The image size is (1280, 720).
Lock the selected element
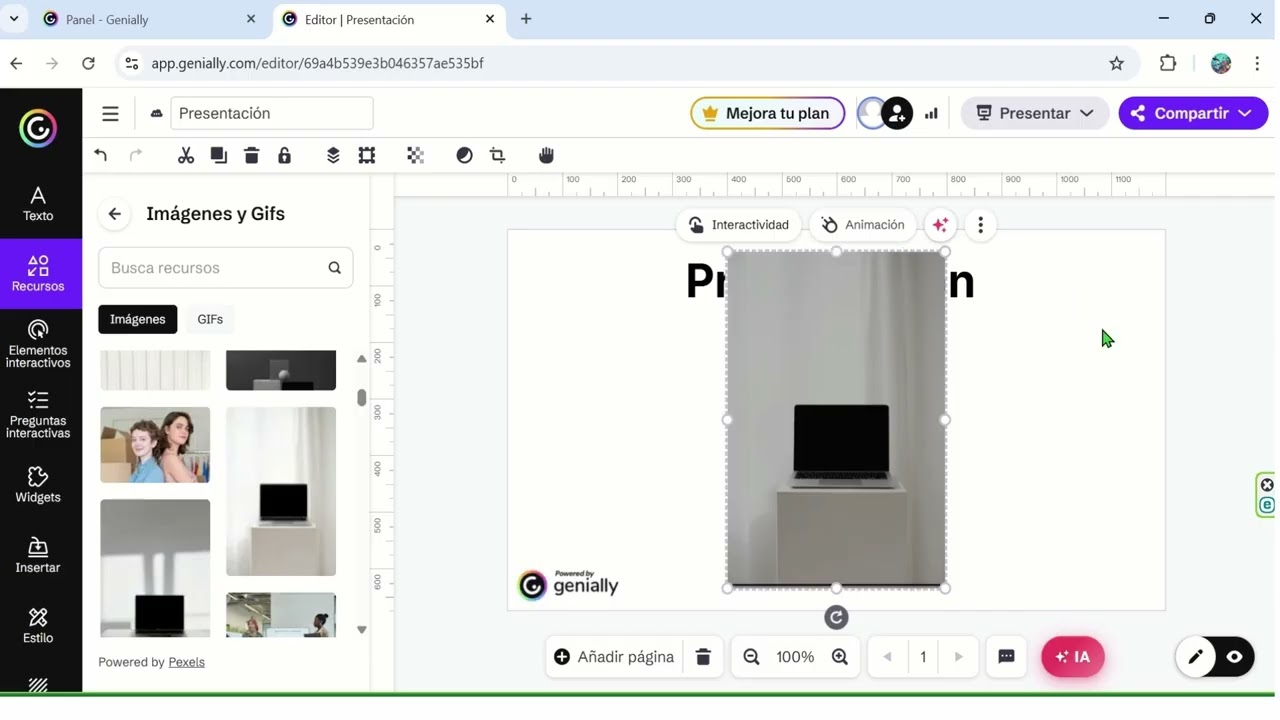(x=285, y=155)
